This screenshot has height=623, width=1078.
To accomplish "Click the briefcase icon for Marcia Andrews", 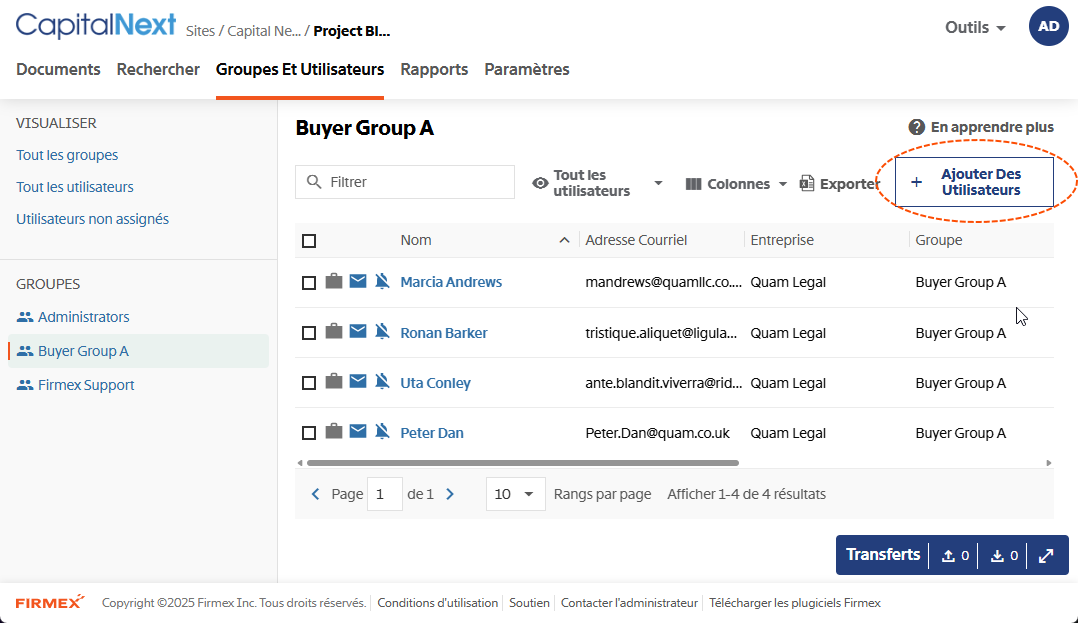I will (333, 281).
